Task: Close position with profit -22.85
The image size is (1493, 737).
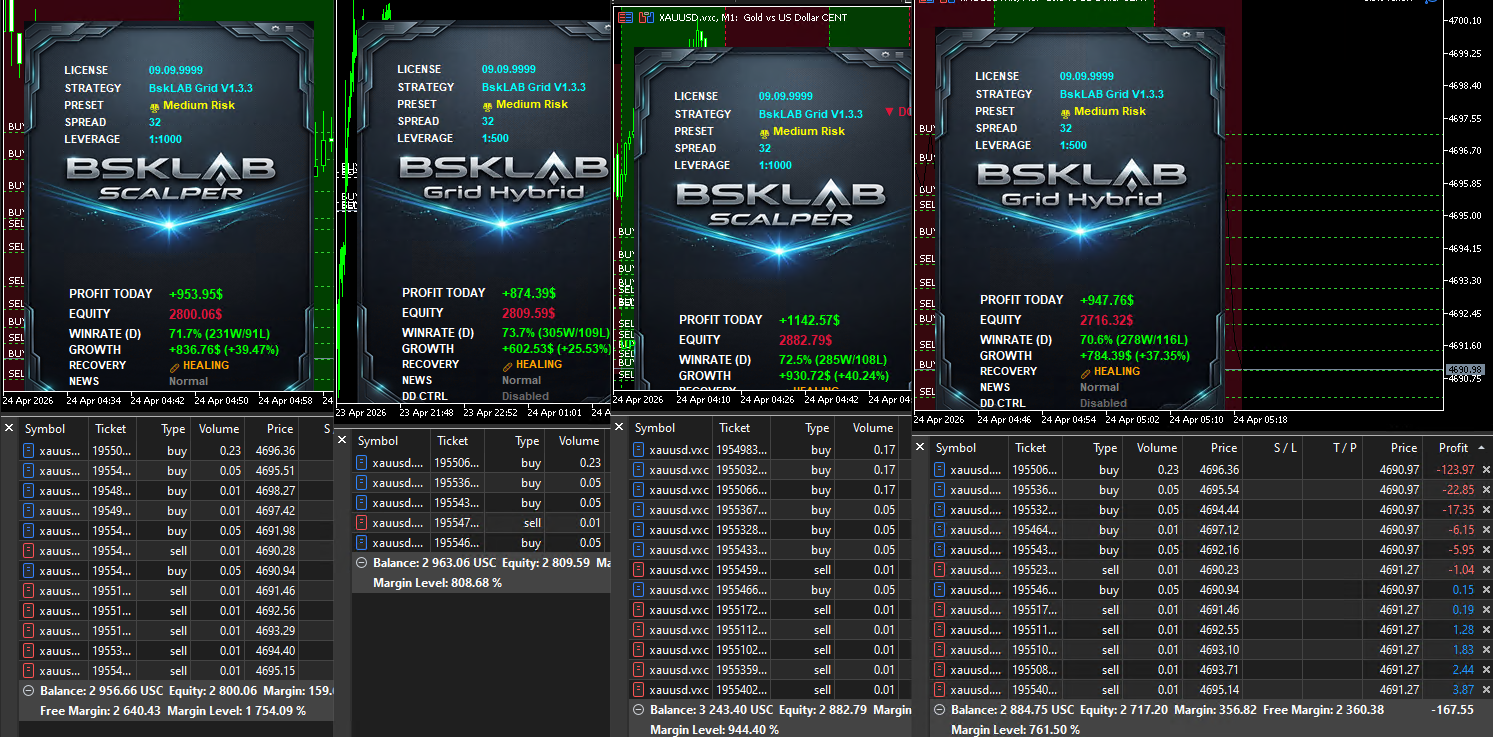Action: pos(1485,490)
